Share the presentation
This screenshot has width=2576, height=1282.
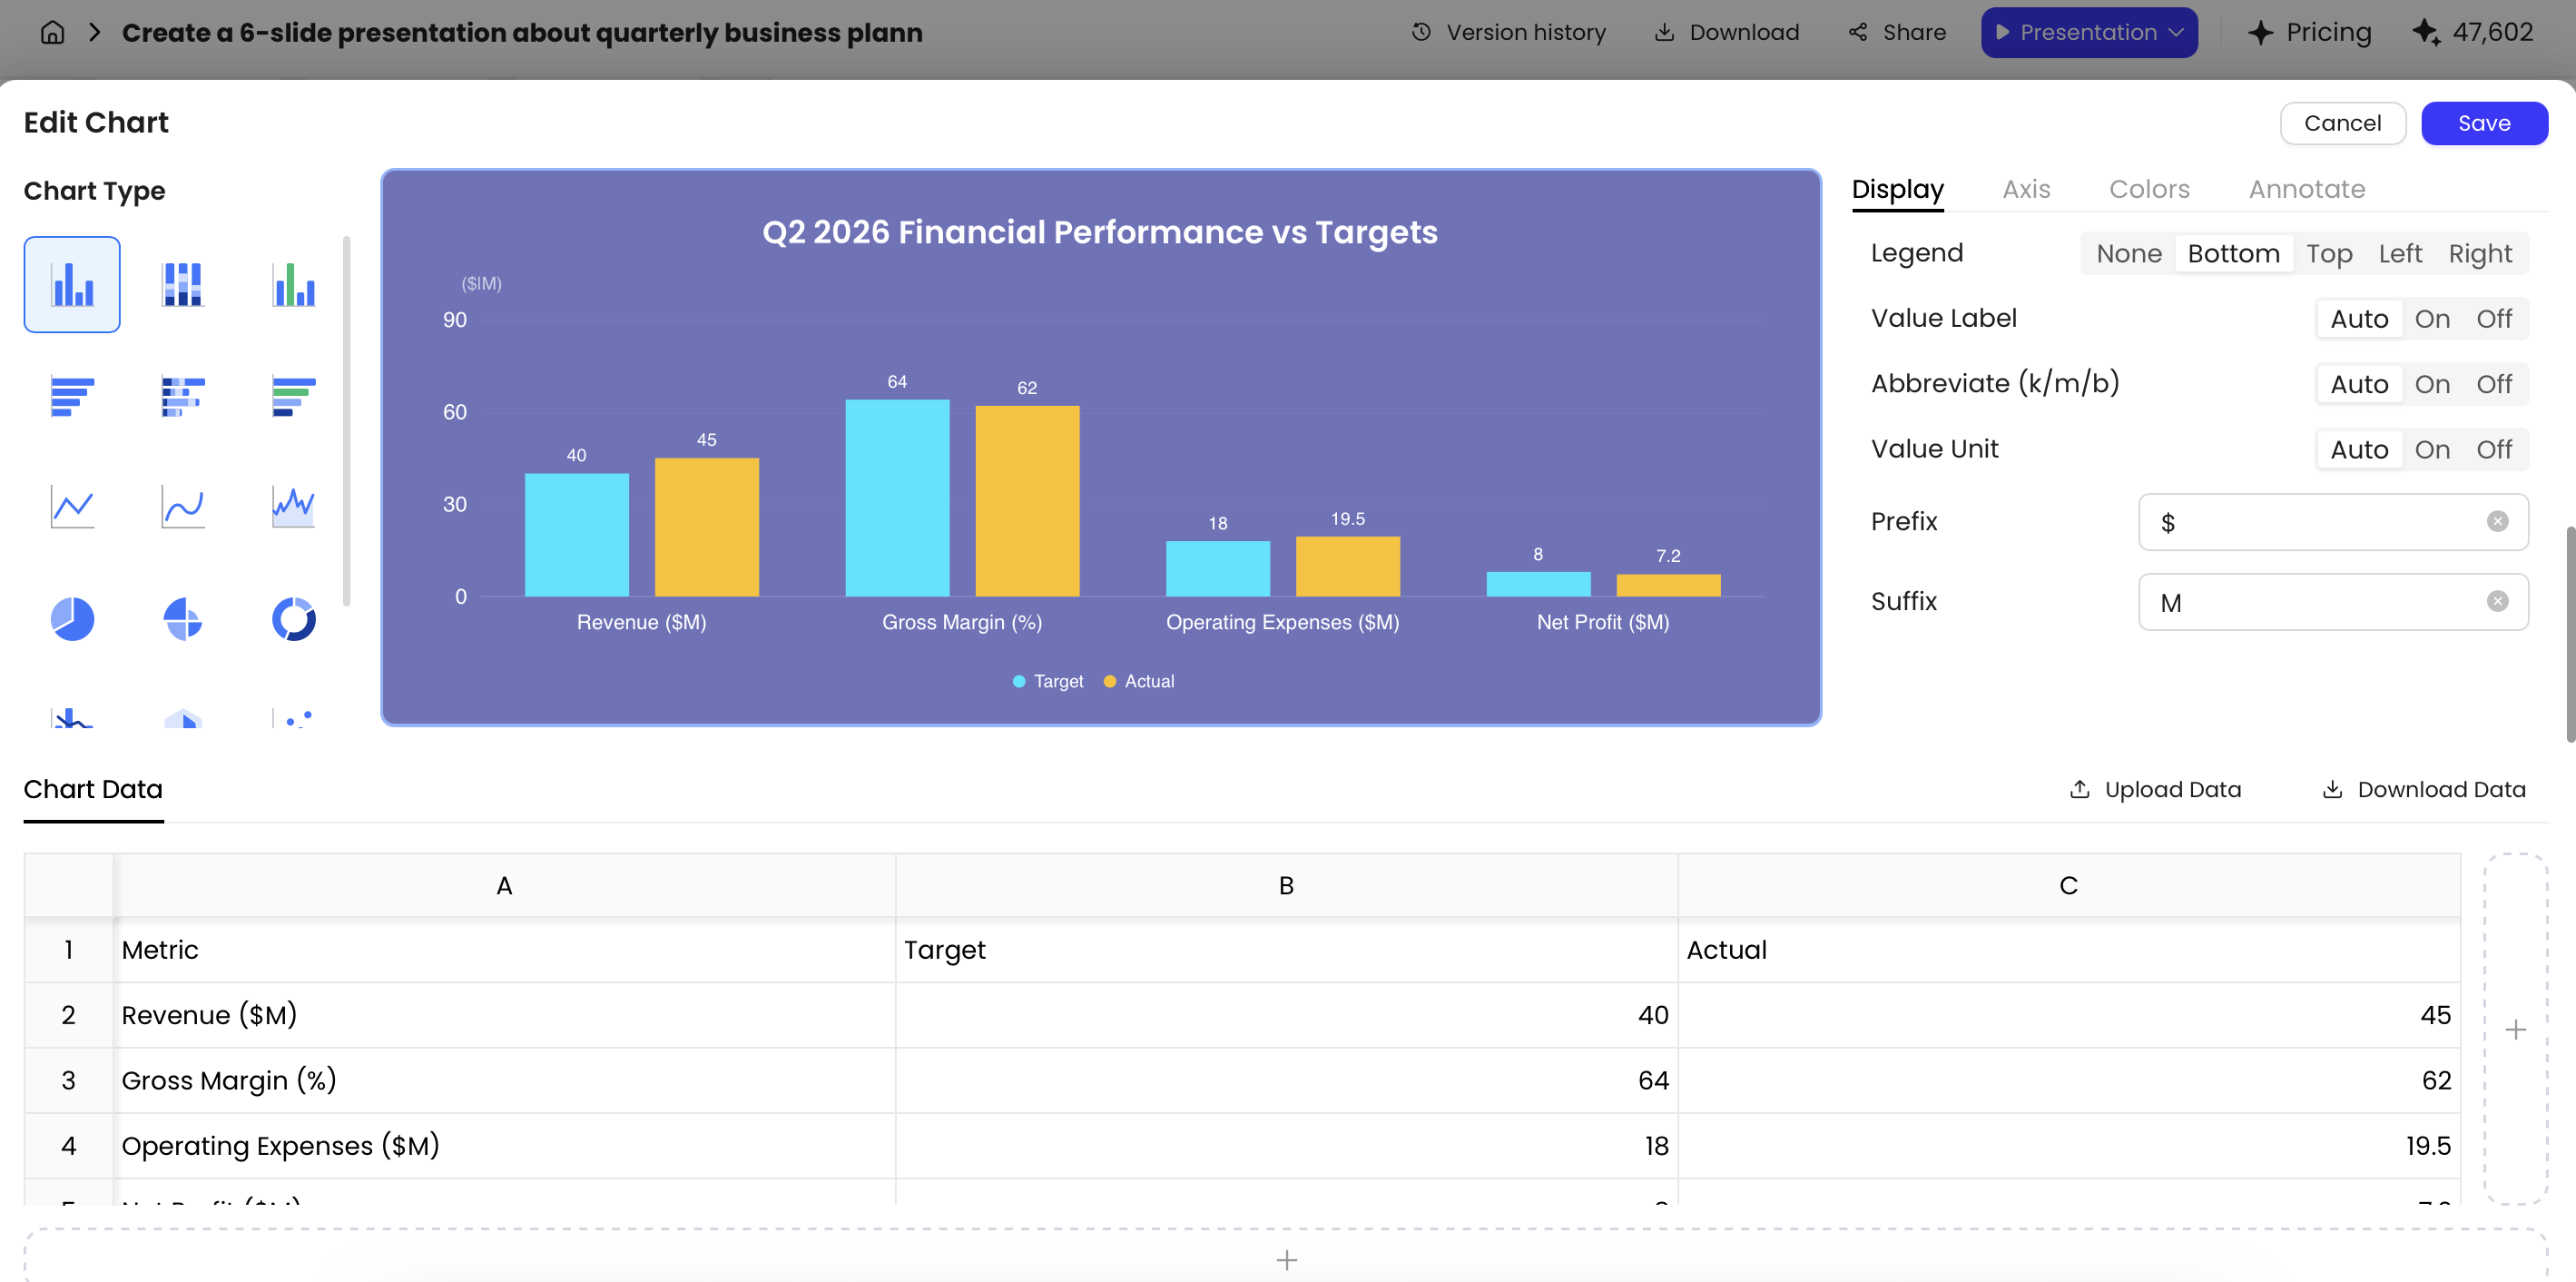(1897, 32)
